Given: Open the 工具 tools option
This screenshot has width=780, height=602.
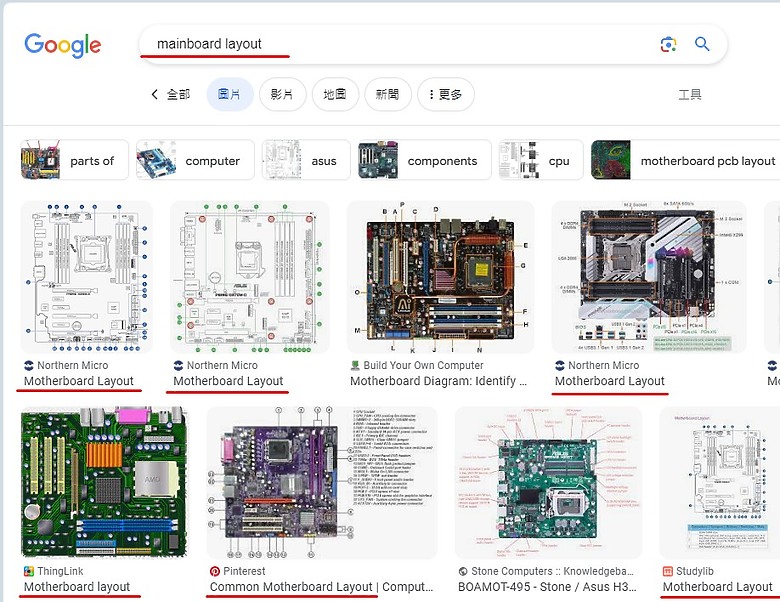Looking at the screenshot, I should pyautogui.click(x=690, y=95).
